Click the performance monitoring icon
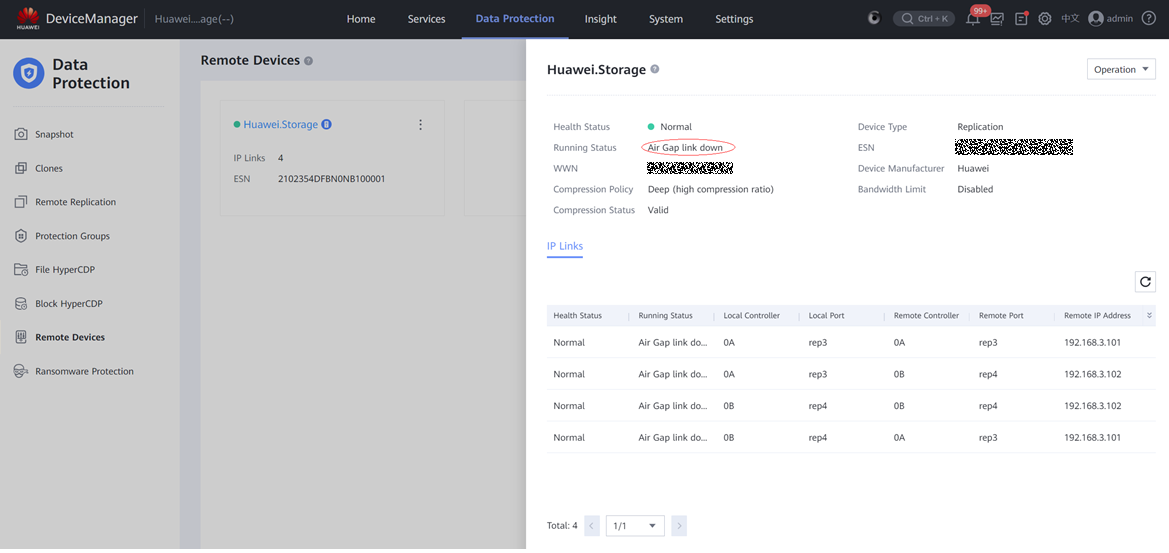 point(997,19)
